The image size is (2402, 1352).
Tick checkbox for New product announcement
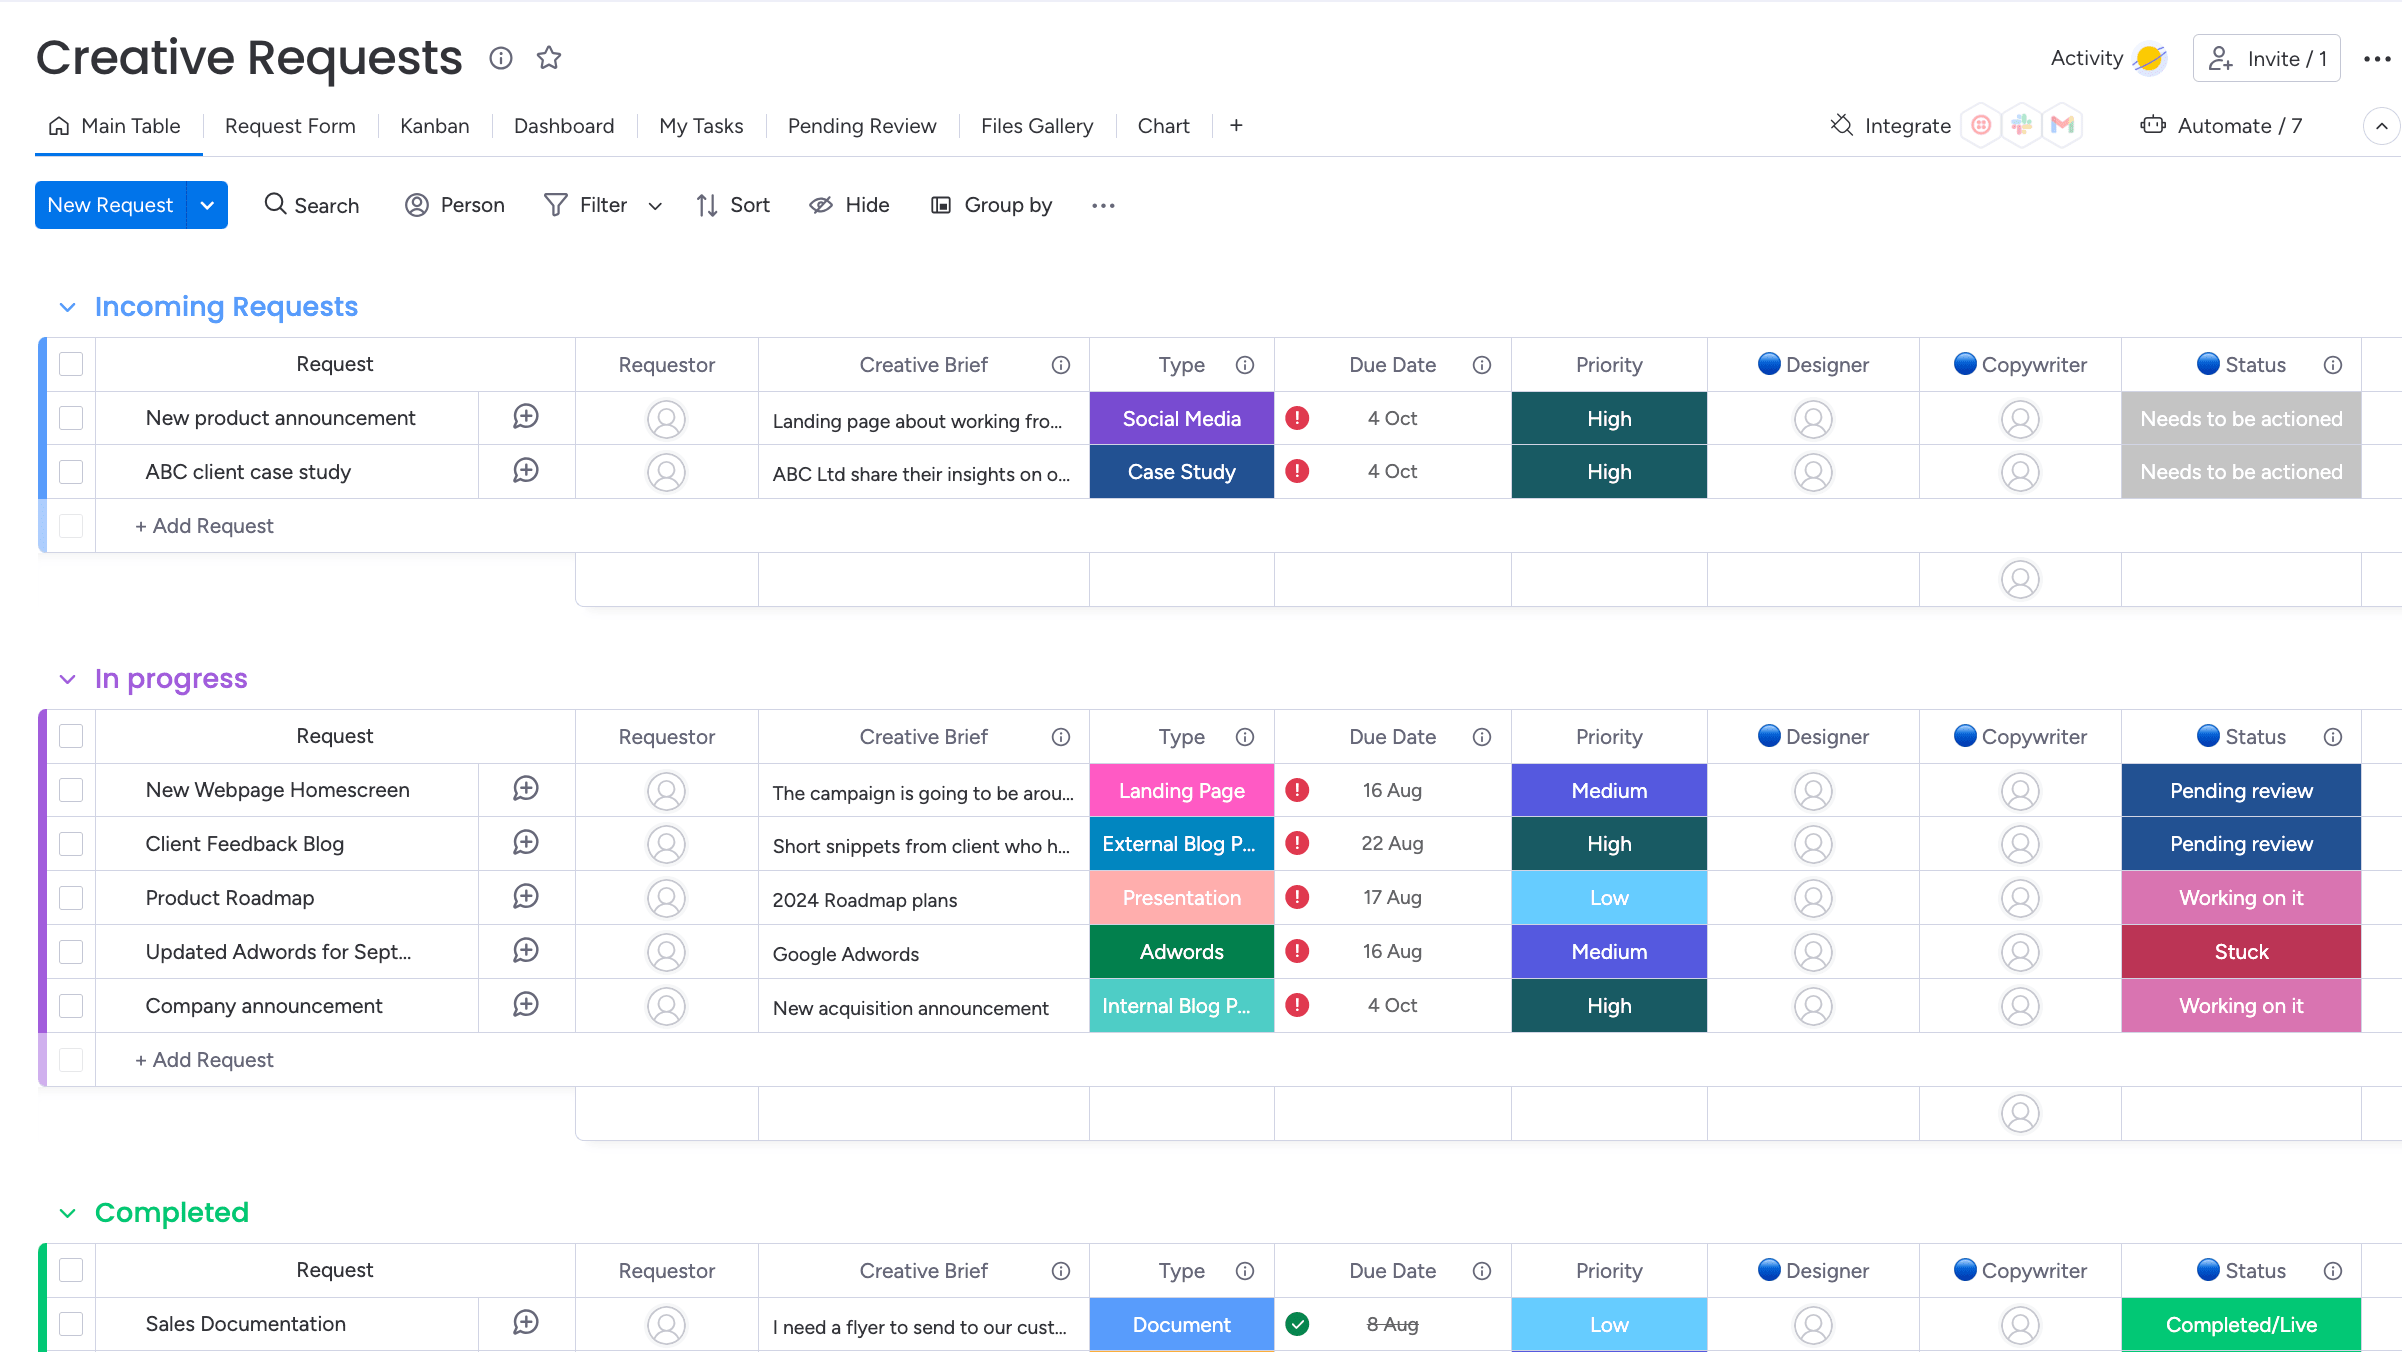click(x=71, y=418)
